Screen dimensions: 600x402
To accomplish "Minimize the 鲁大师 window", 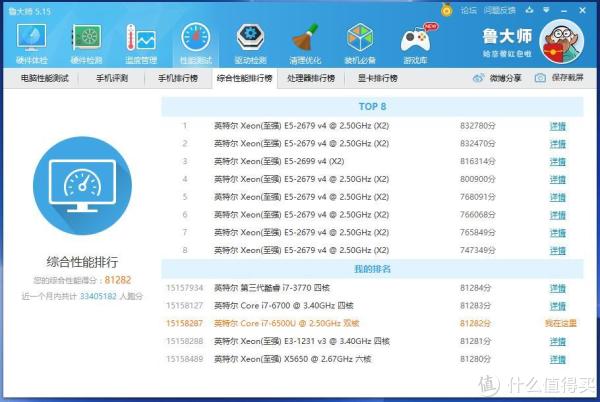I will coord(564,11).
